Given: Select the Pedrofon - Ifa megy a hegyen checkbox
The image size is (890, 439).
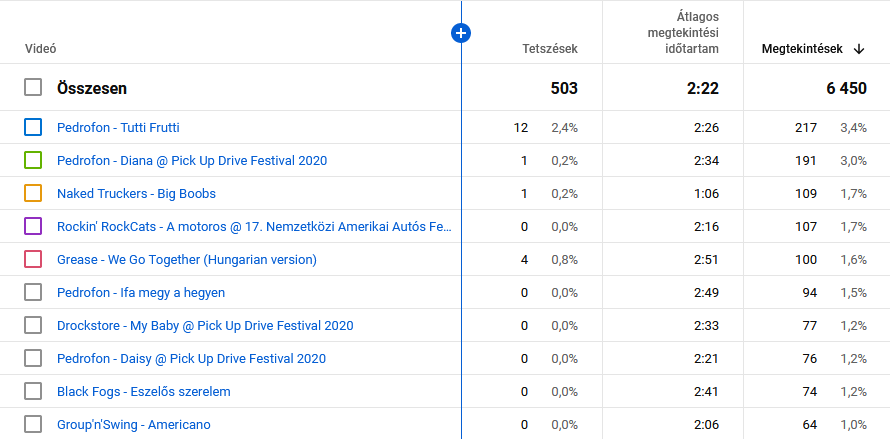Looking at the screenshot, I should tap(33, 292).
